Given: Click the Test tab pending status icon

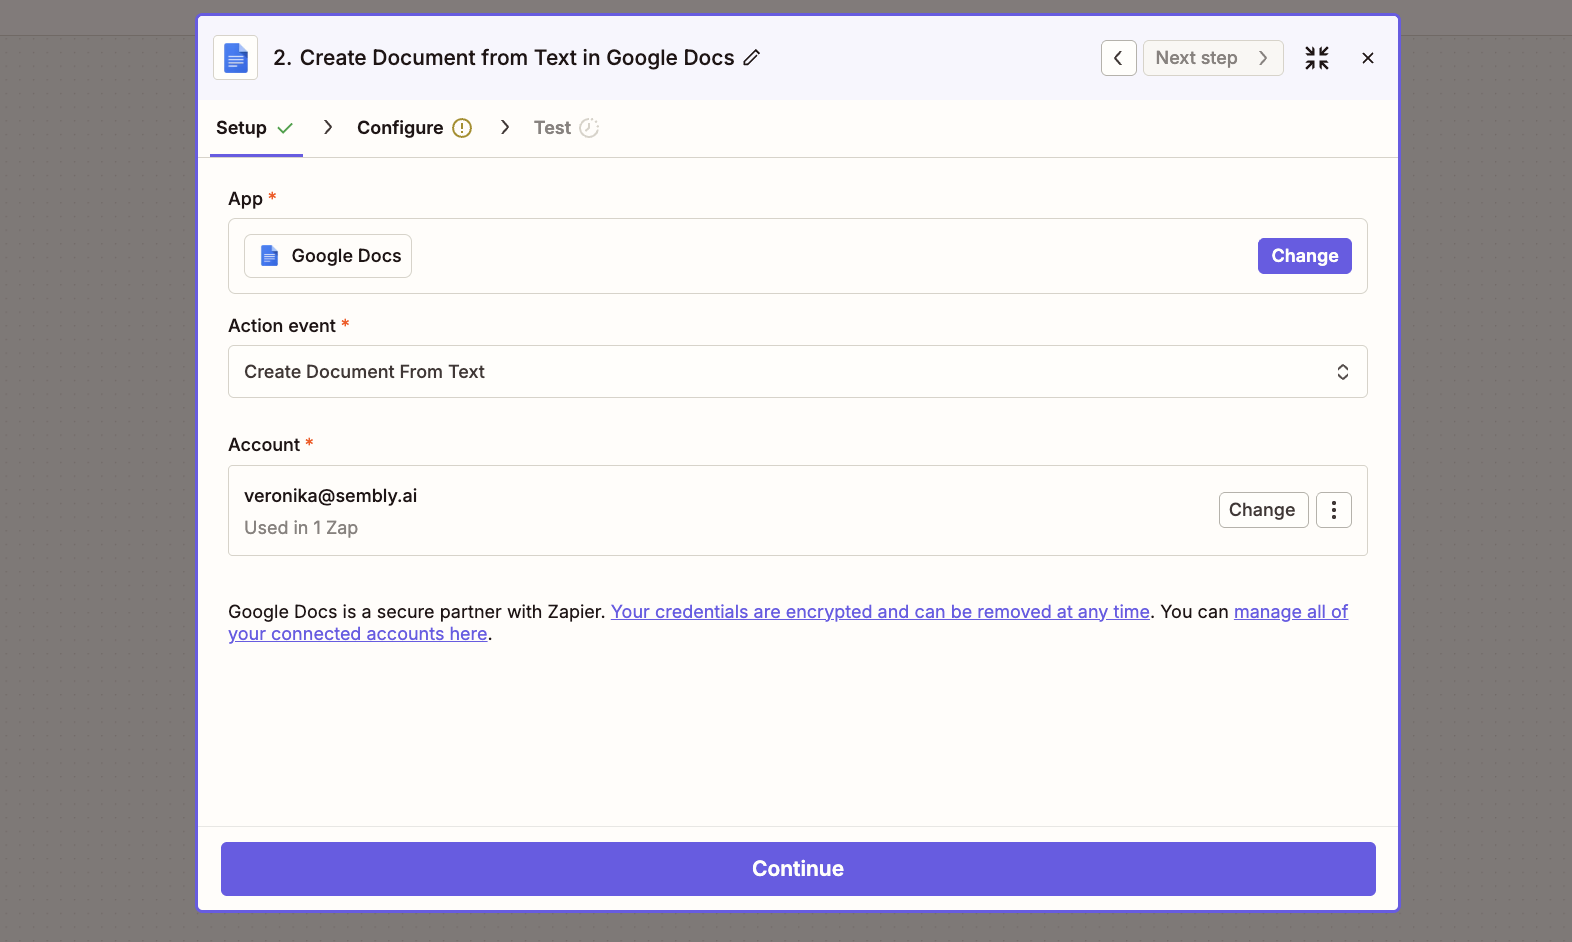Looking at the screenshot, I should coord(589,128).
